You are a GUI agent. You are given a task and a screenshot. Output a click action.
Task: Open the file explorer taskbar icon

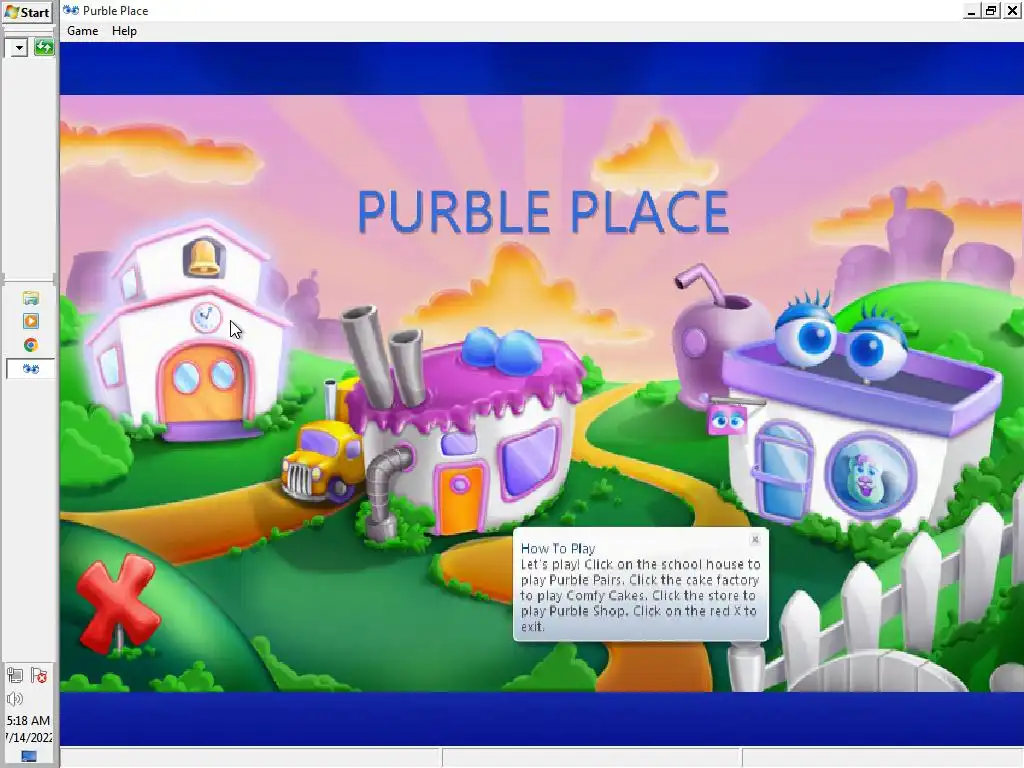tap(31, 298)
